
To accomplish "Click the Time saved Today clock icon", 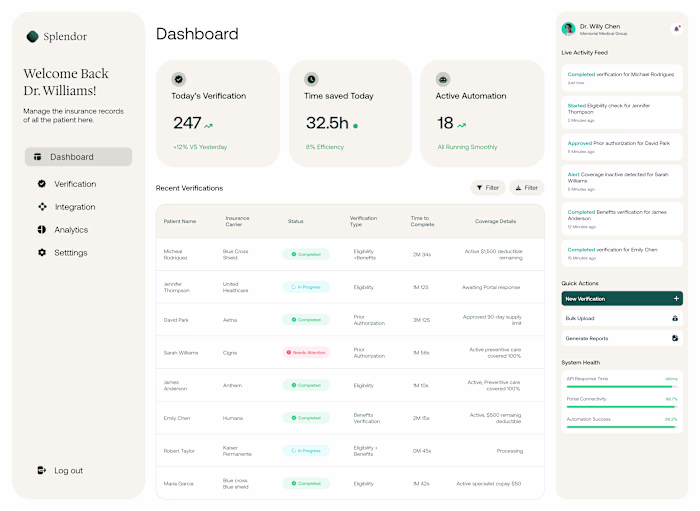I will (x=312, y=79).
